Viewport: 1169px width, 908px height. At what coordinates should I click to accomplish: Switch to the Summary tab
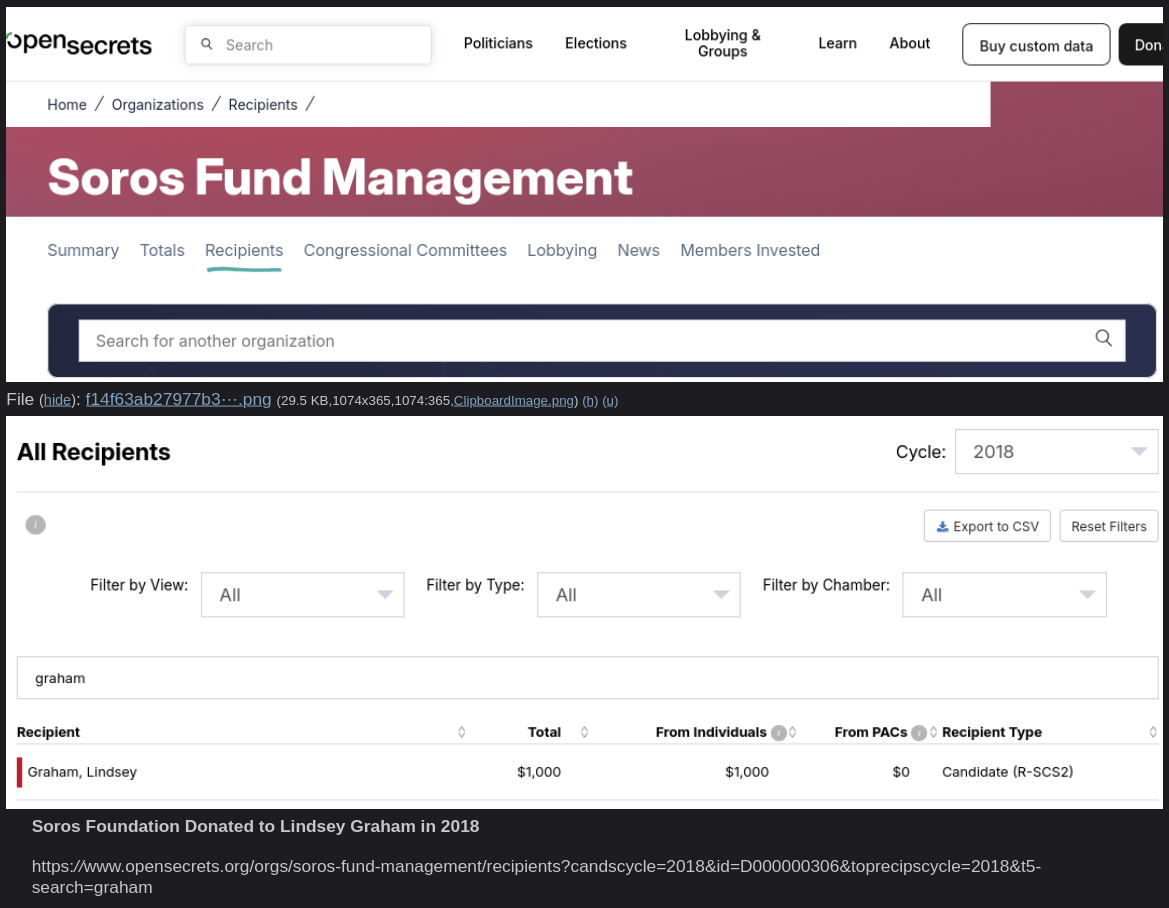click(83, 250)
